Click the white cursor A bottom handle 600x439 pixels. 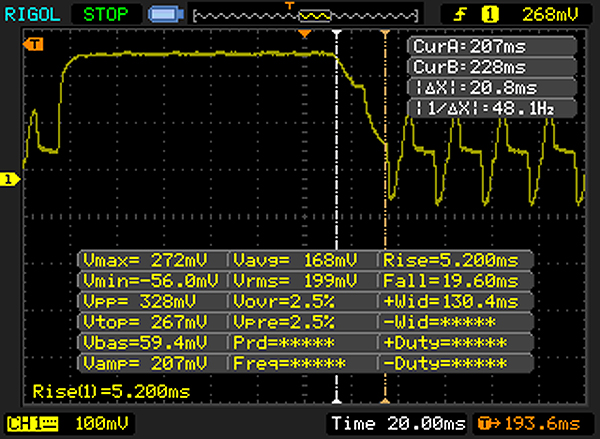click(337, 401)
